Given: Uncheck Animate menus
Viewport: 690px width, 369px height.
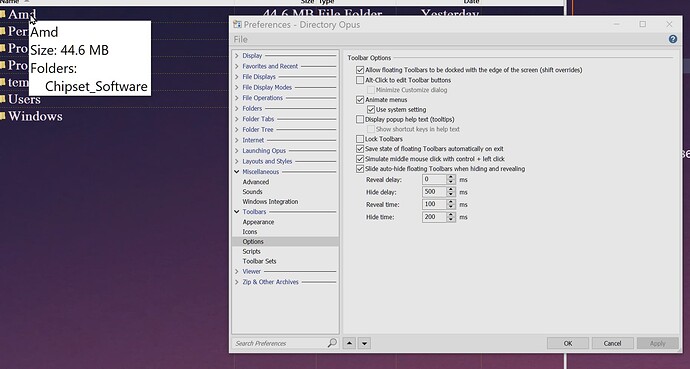Looking at the screenshot, I should 360,100.
